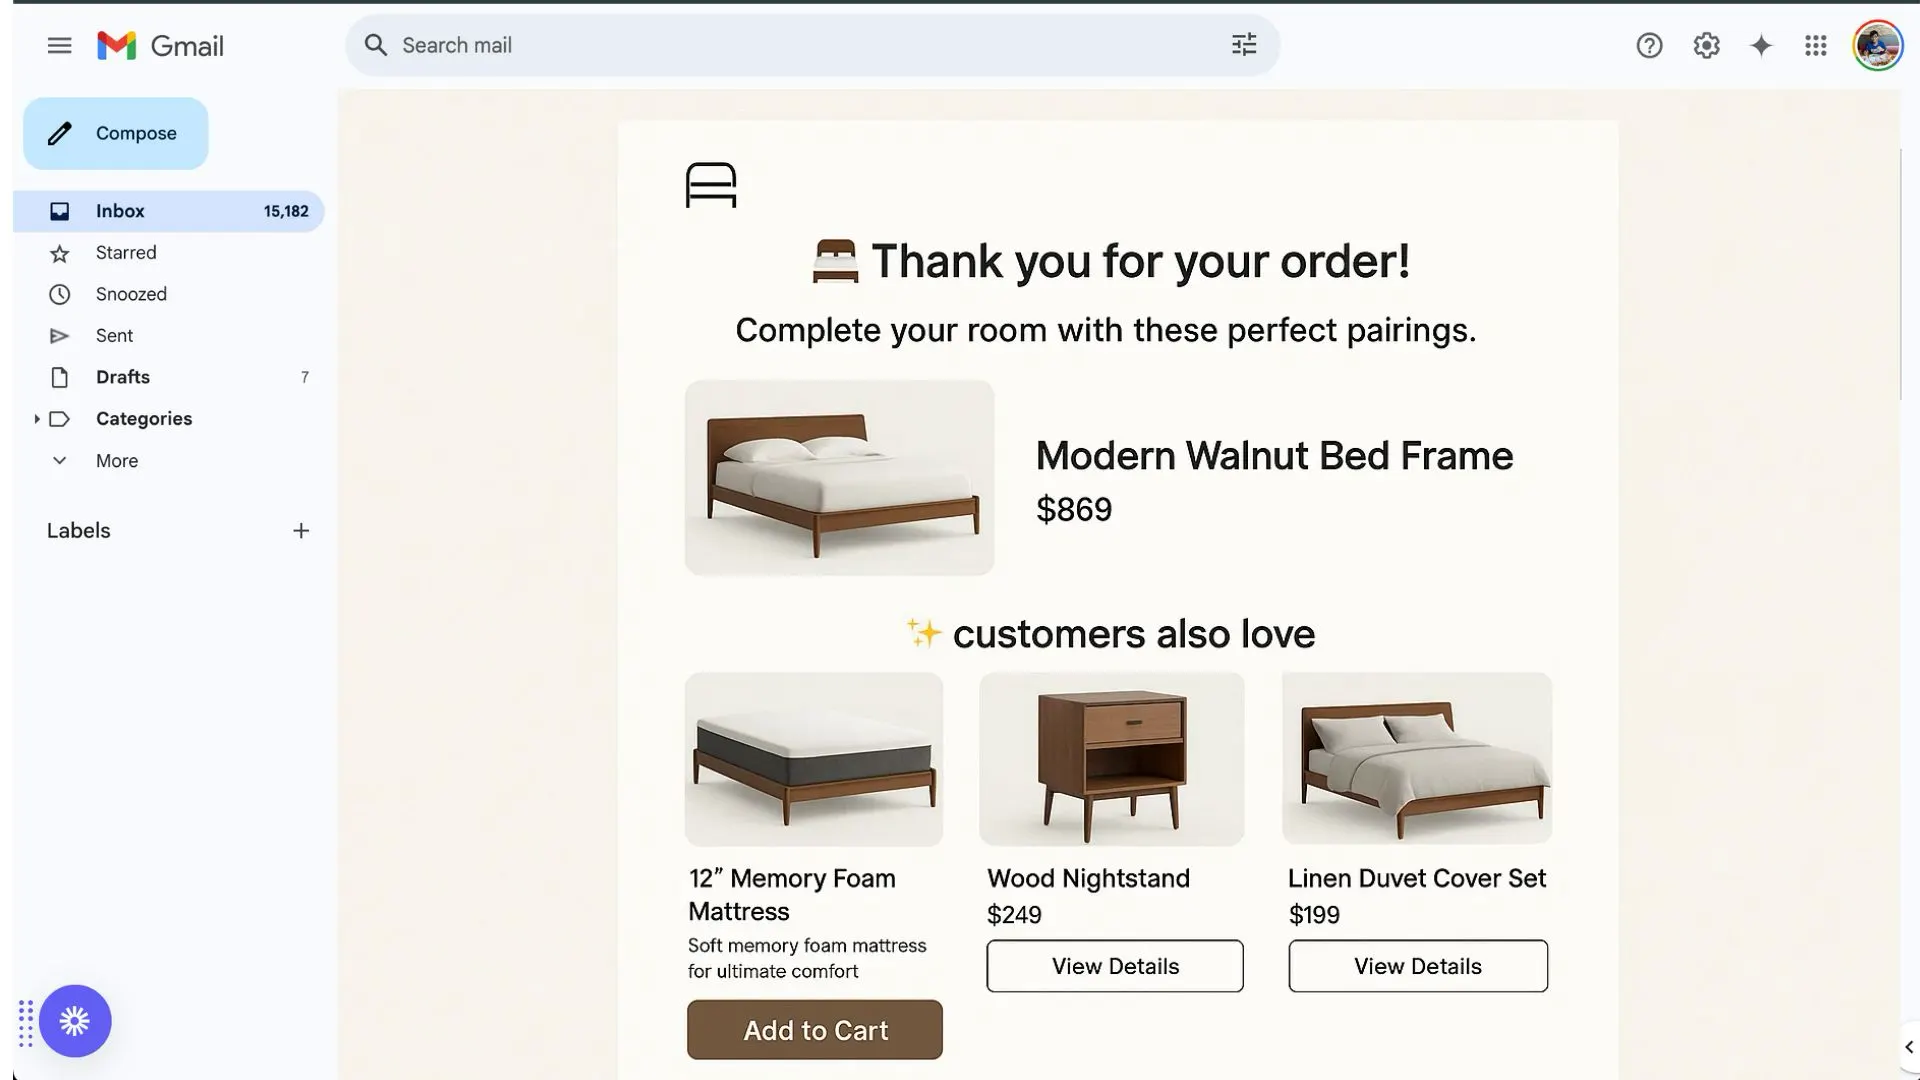Open the Inbox folder
Image resolution: width=1920 pixels, height=1080 pixels.
(x=120, y=211)
